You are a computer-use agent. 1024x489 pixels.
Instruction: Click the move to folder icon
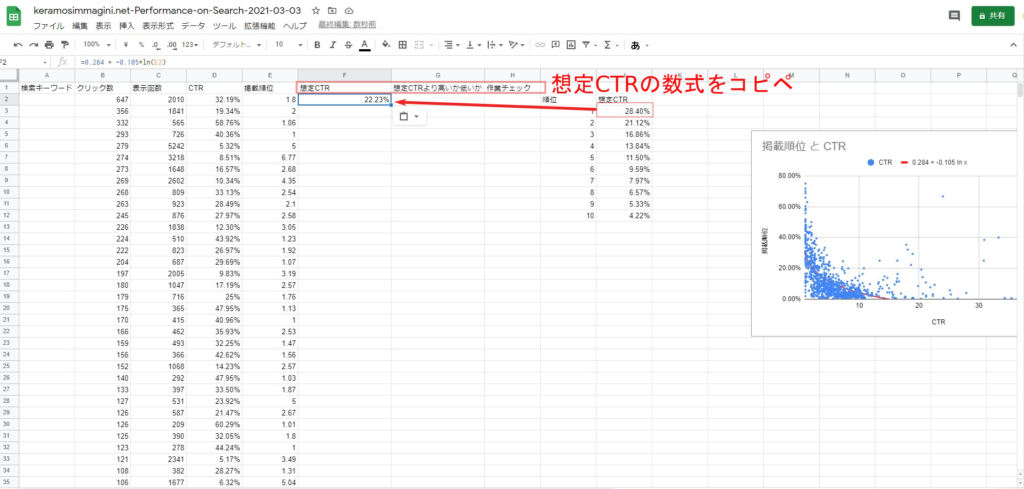[x=332, y=11]
